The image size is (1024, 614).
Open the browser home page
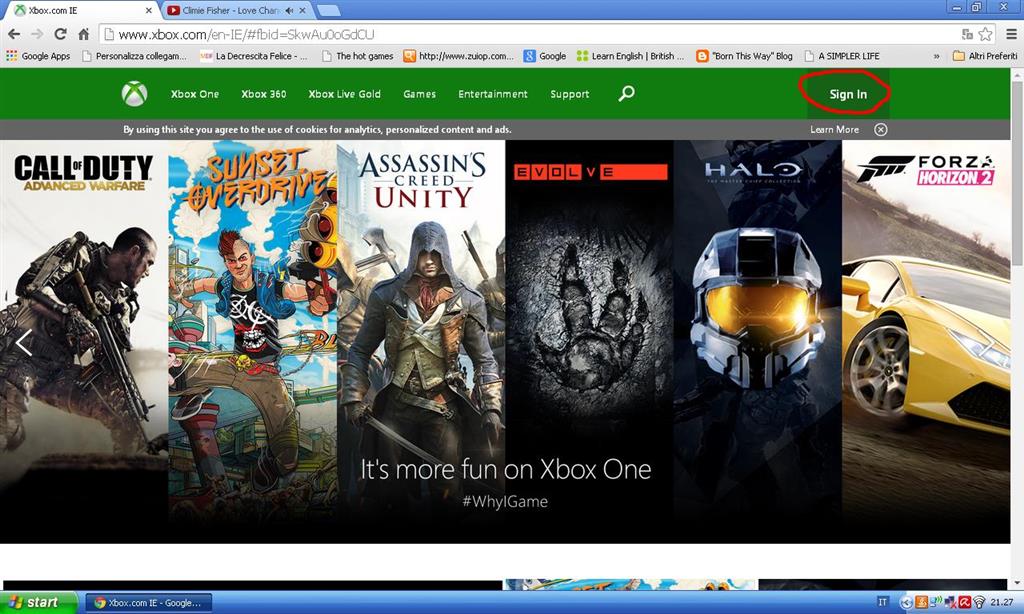coord(84,34)
